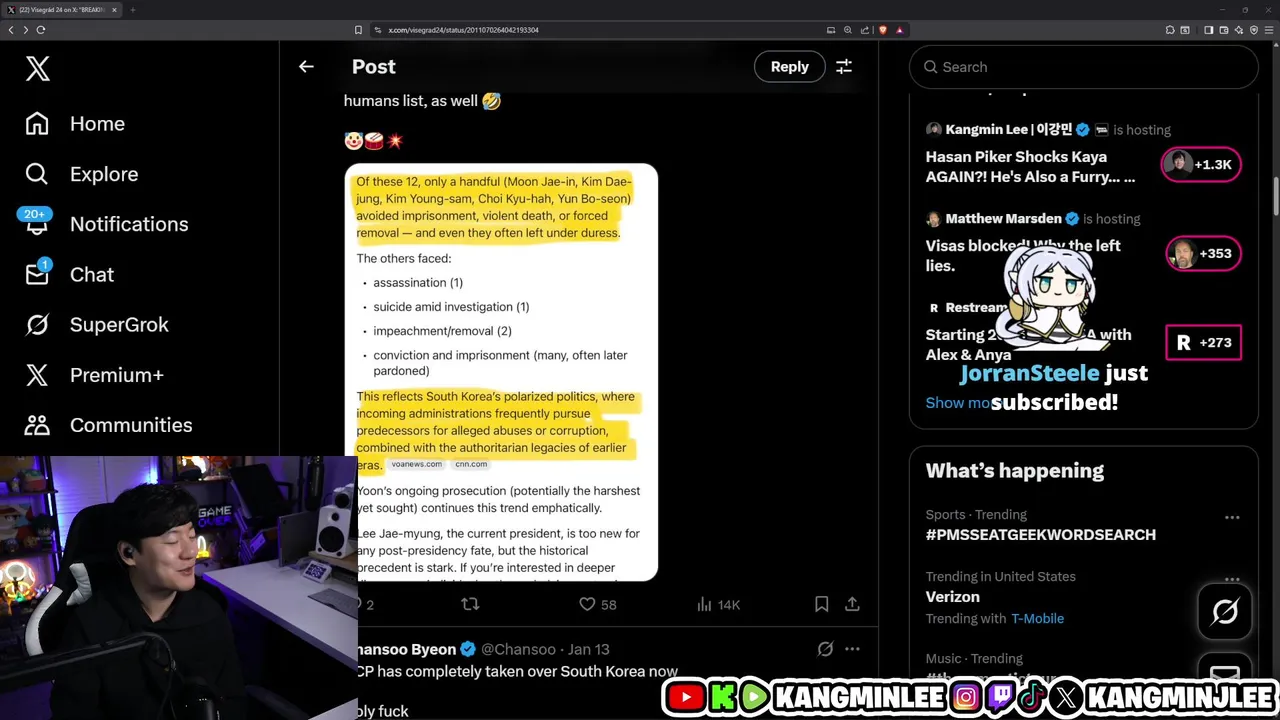Open Premium+ in the sidebar
1280x720 pixels.
pyautogui.click(x=94, y=375)
